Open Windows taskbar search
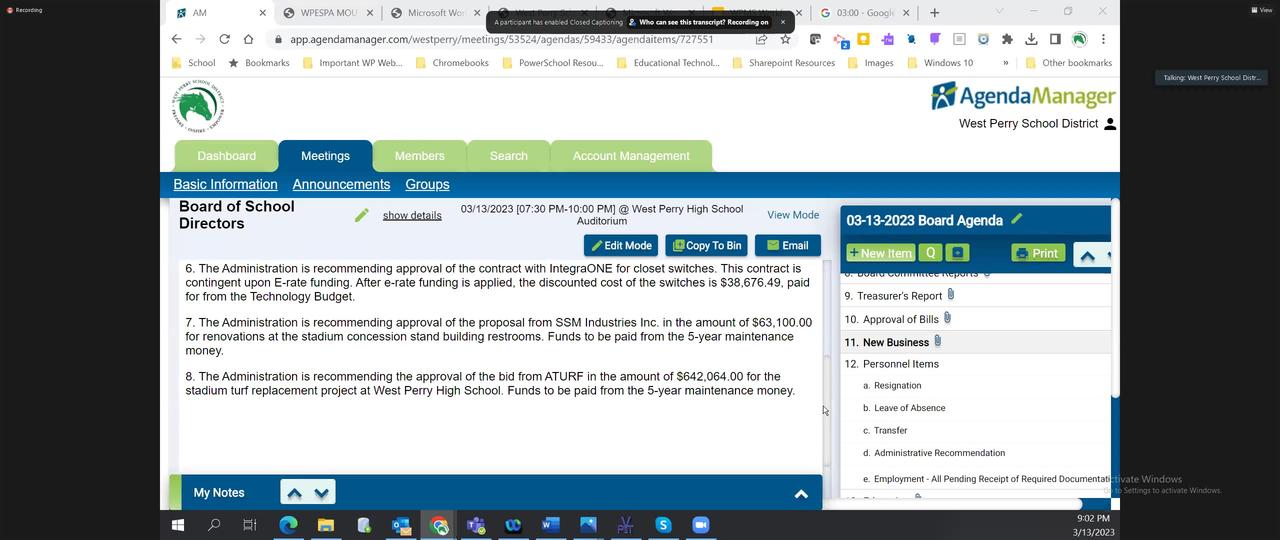Image resolution: width=1280 pixels, height=540 pixels. [213, 524]
